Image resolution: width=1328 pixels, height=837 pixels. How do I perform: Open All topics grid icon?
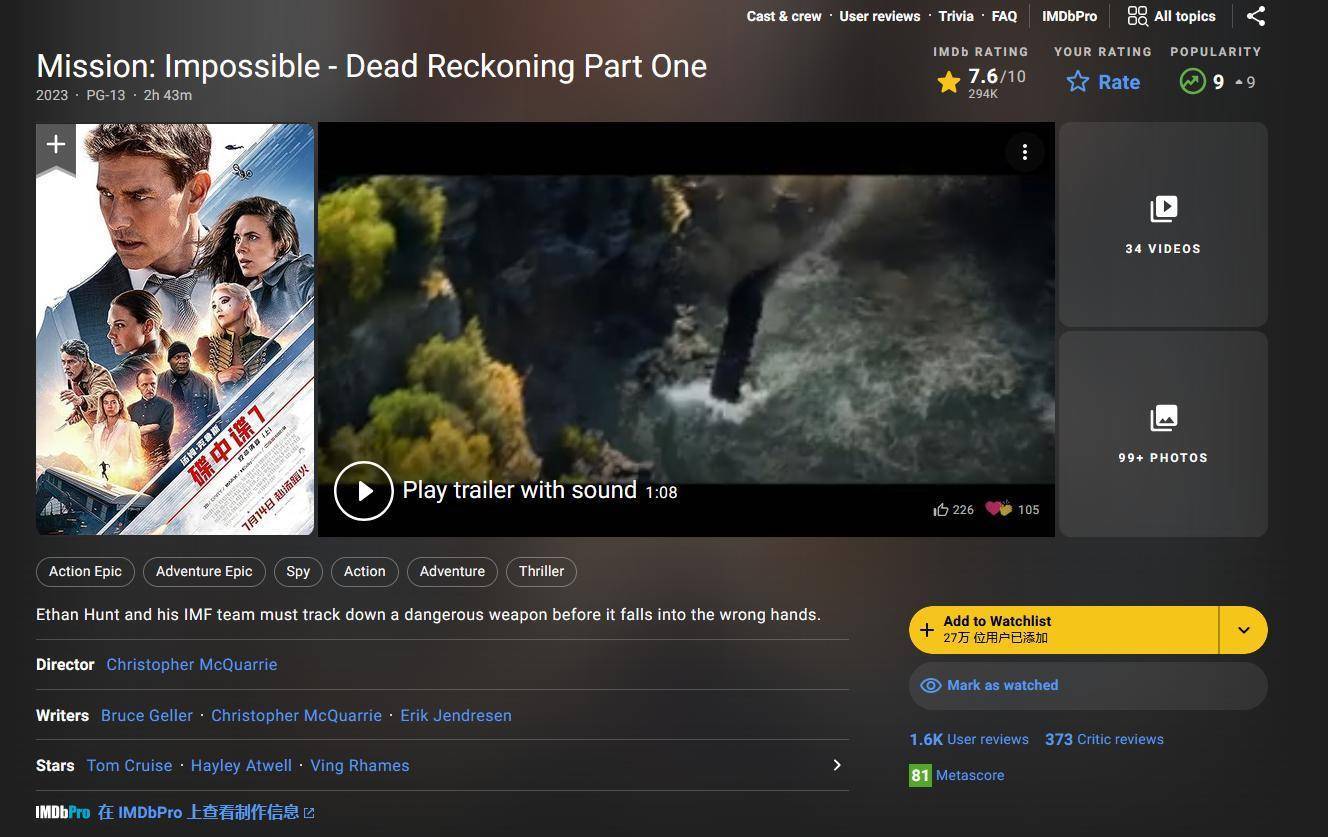[1137, 16]
